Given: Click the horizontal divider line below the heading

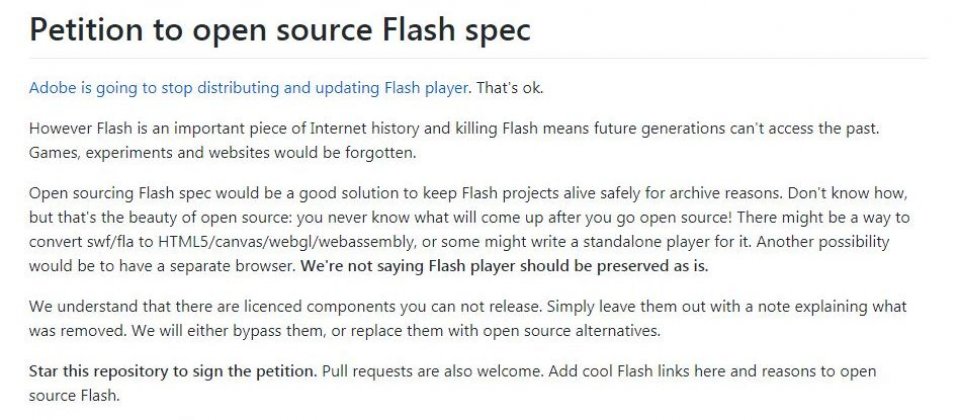Looking at the screenshot, I should (x=478, y=59).
